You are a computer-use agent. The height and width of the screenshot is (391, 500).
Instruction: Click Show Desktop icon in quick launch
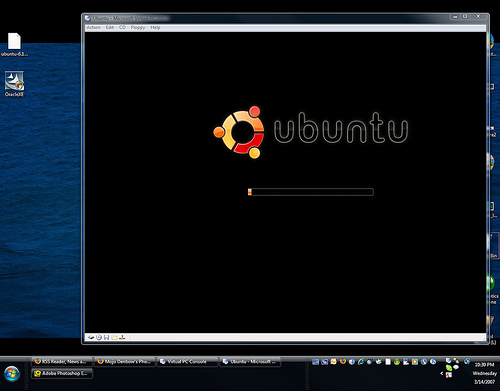point(315,362)
